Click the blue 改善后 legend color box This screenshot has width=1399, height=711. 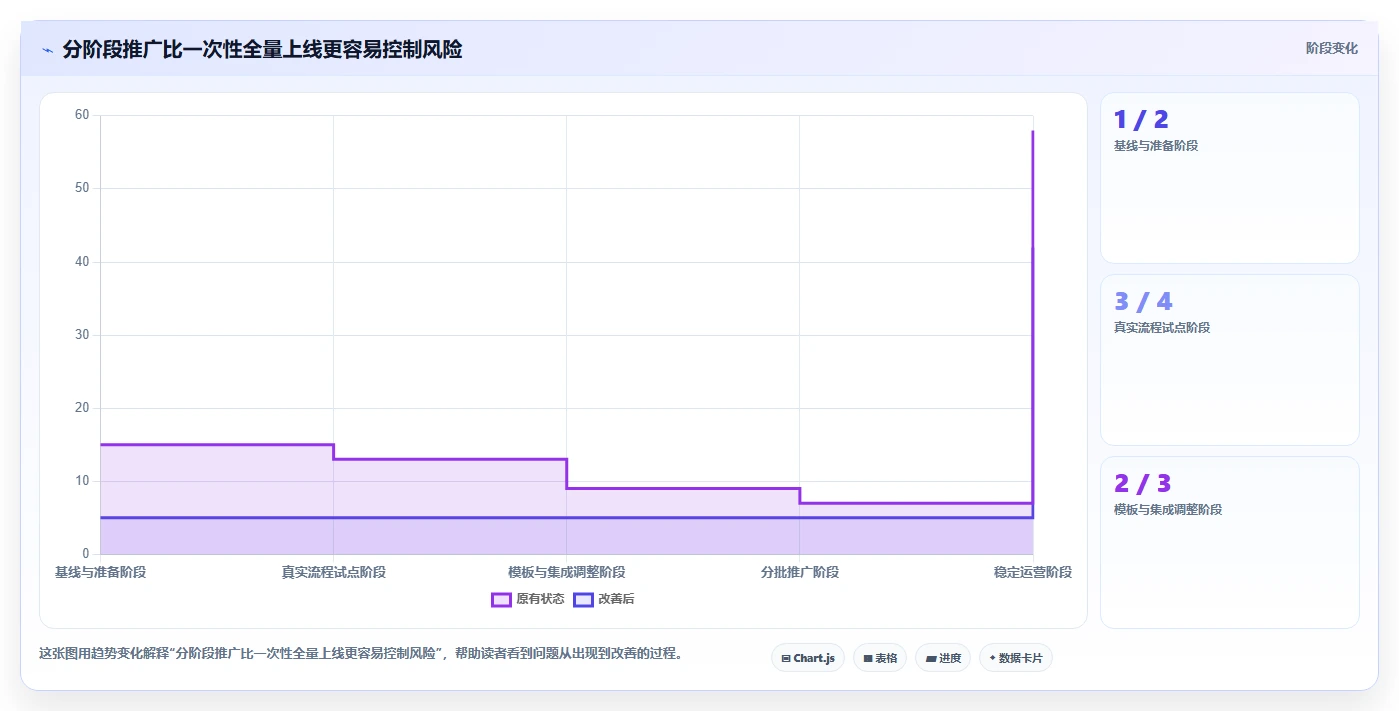(x=583, y=599)
